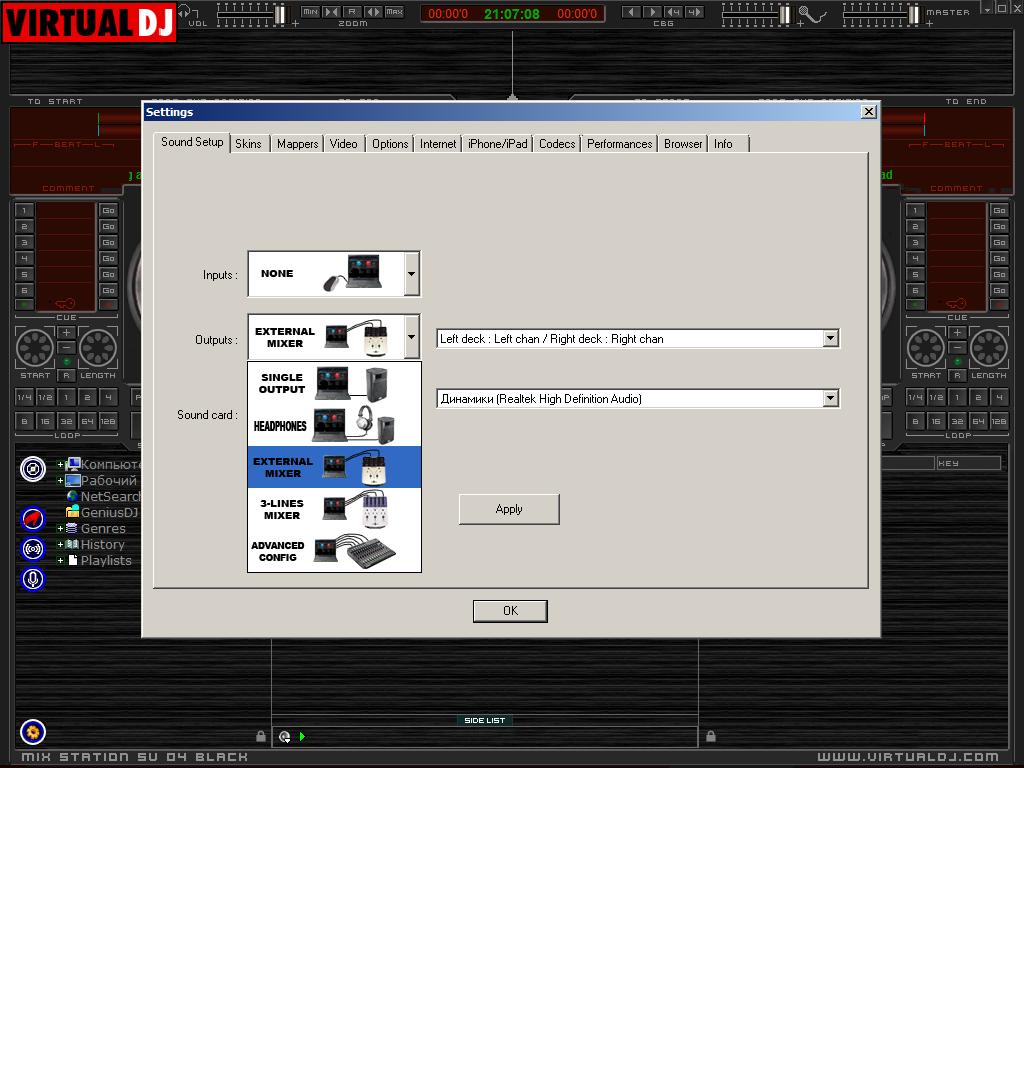1024x1067 pixels.
Task: Open the sound card Realtek dropdown
Action: click(x=830, y=398)
